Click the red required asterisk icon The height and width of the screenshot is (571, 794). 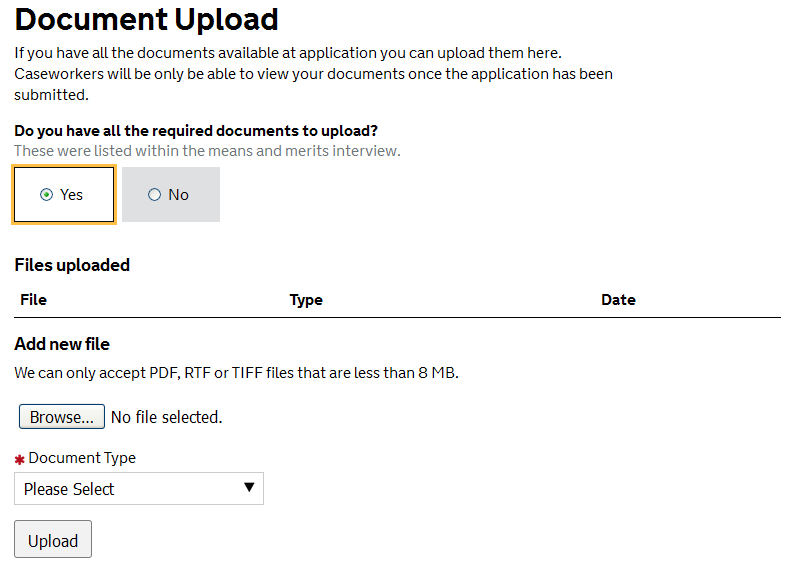[x=19, y=460]
